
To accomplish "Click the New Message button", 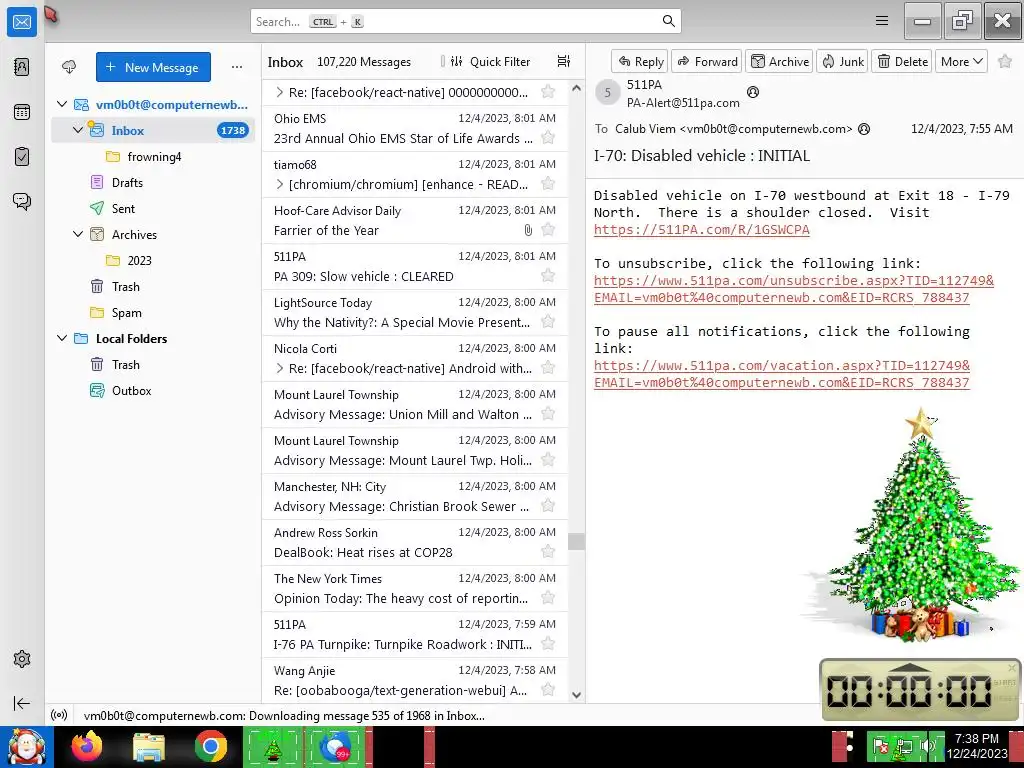I will [153, 67].
